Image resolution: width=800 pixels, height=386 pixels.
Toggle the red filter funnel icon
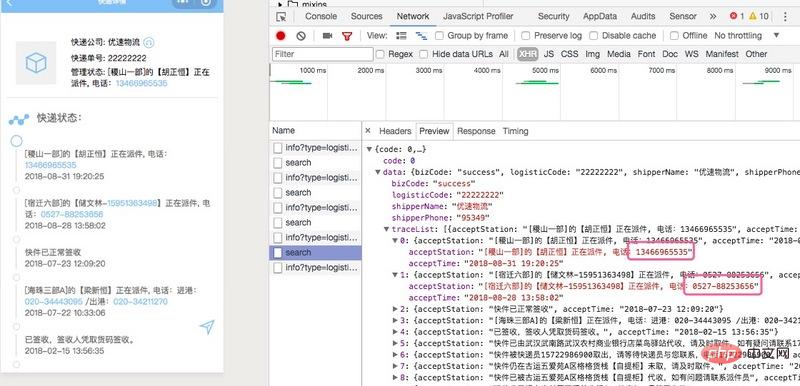(x=347, y=36)
